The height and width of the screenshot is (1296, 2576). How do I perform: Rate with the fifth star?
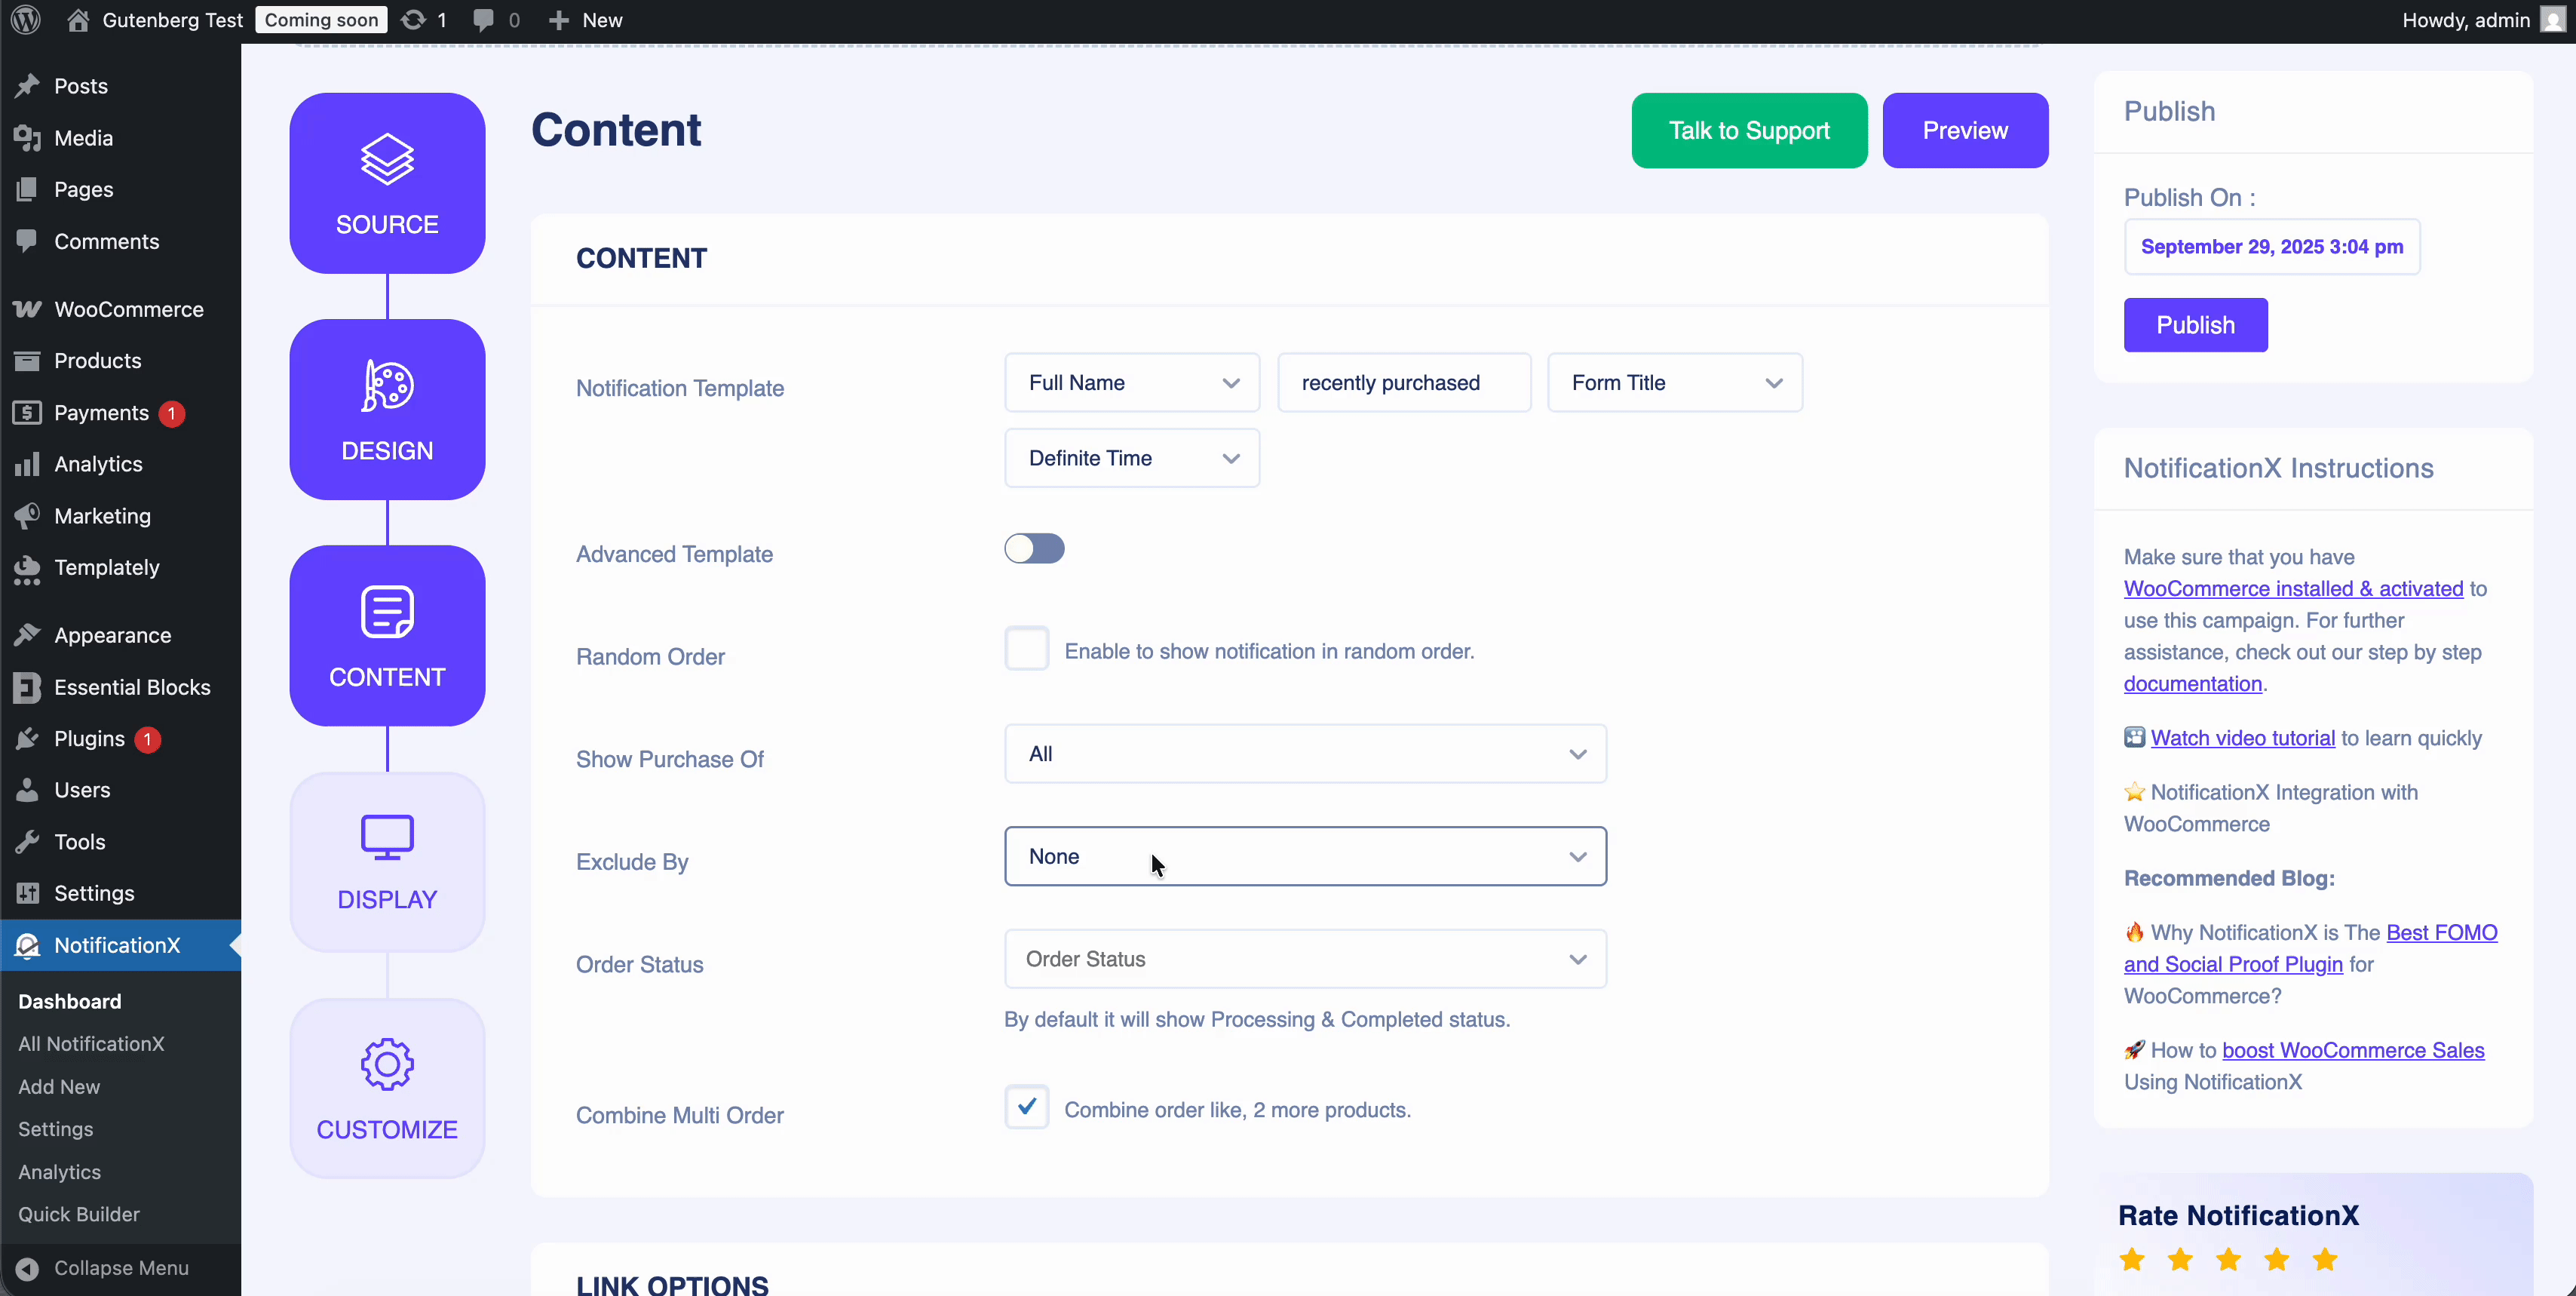click(2325, 1260)
